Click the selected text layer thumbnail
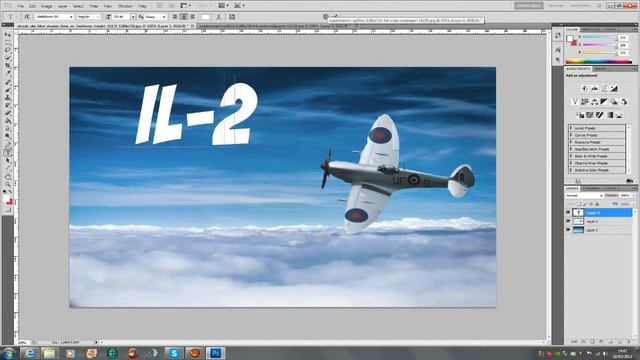The width and height of the screenshot is (640, 360). click(578, 213)
